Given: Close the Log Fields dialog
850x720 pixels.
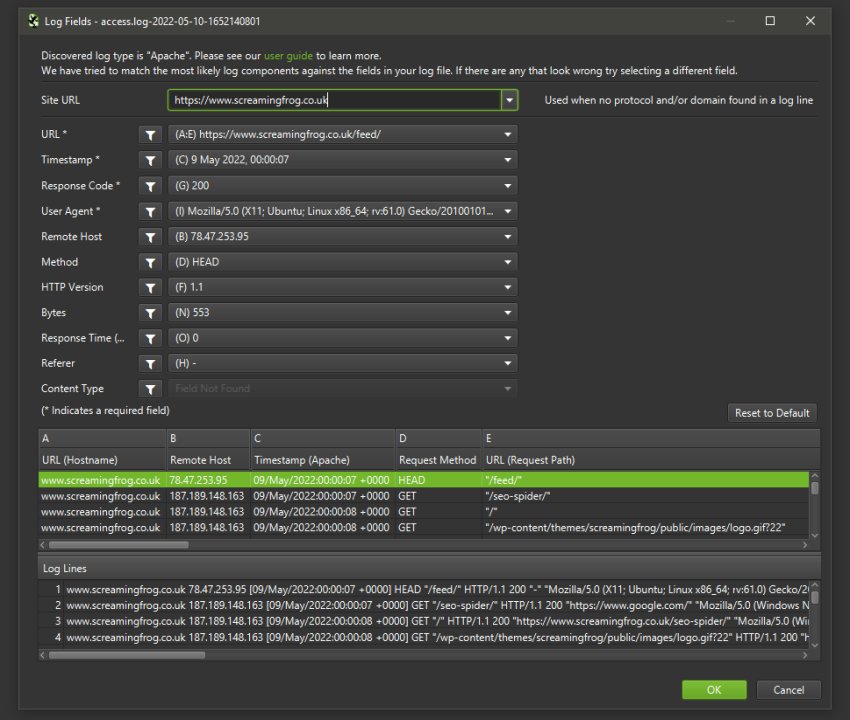Looking at the screenshot, I should tap(810, 21).
